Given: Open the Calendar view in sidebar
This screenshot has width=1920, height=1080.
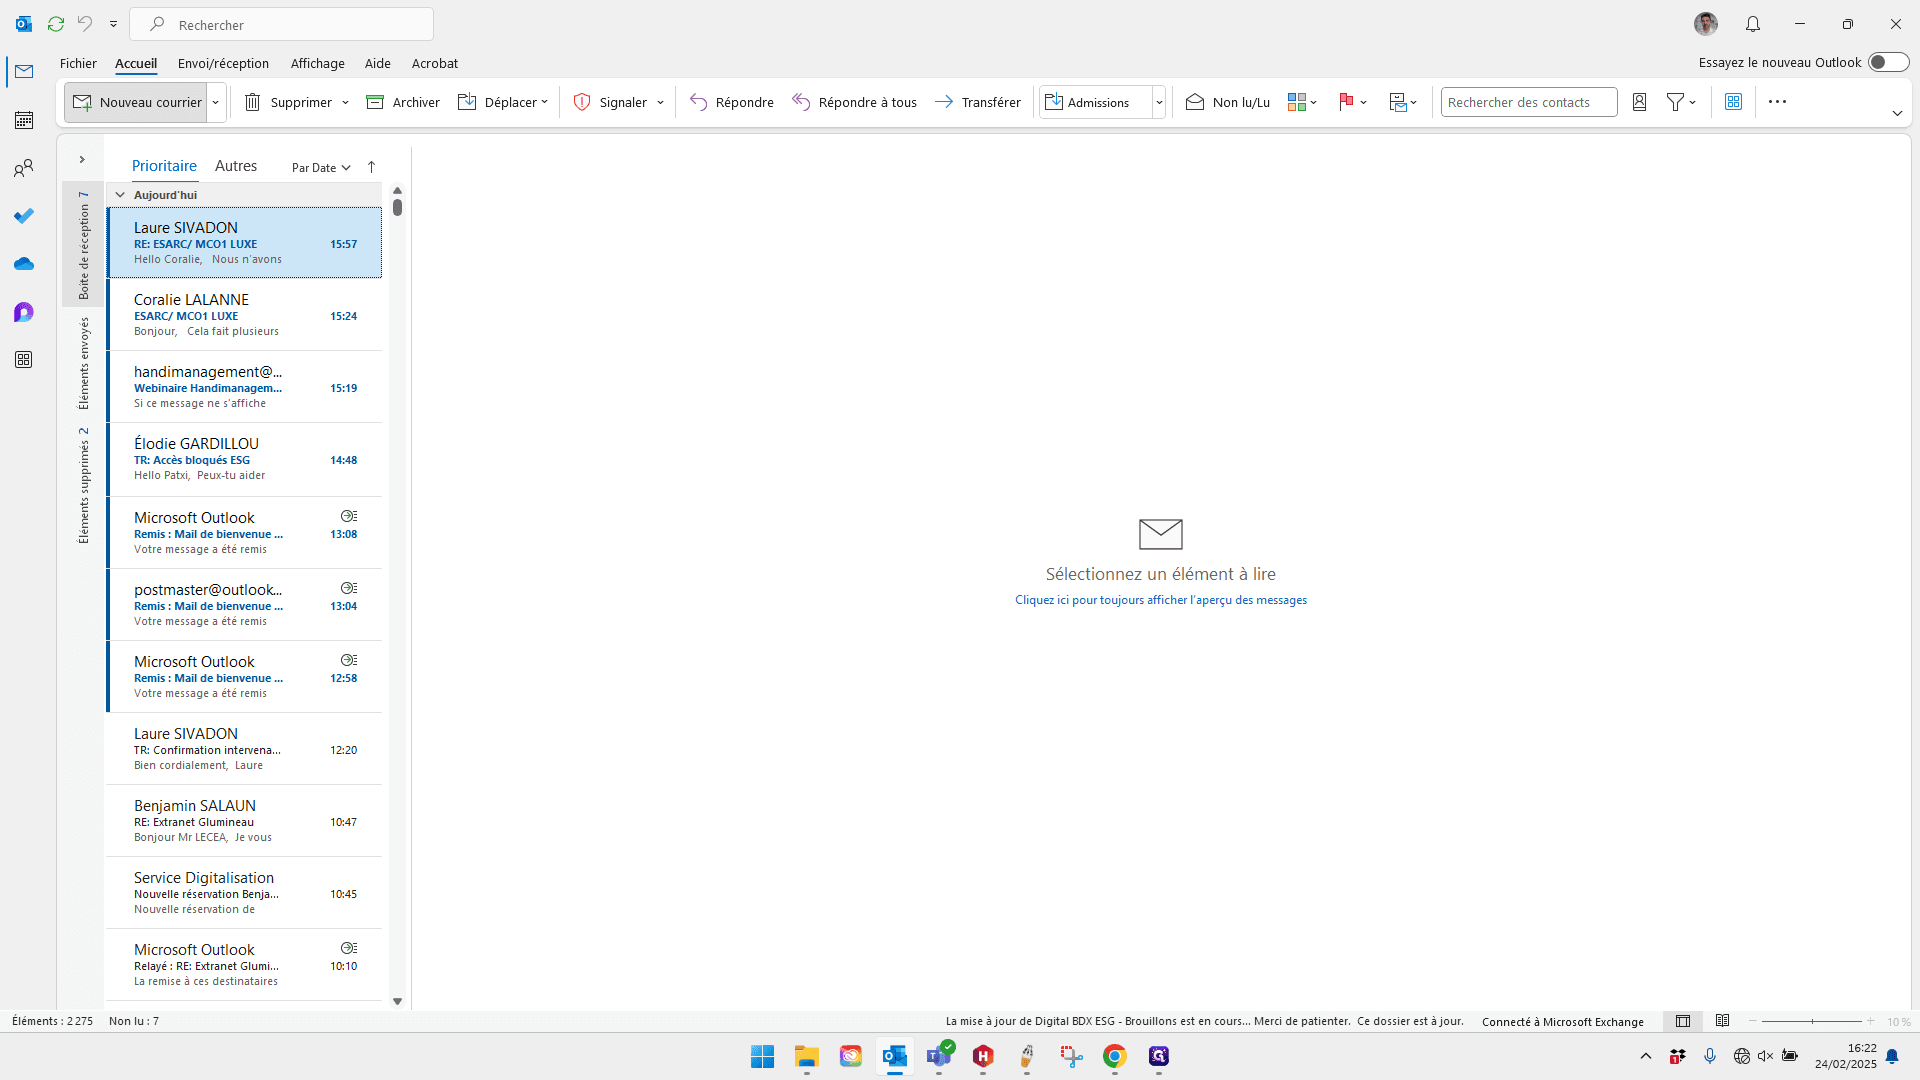Looking at the screenshot, I should (24, 120).
